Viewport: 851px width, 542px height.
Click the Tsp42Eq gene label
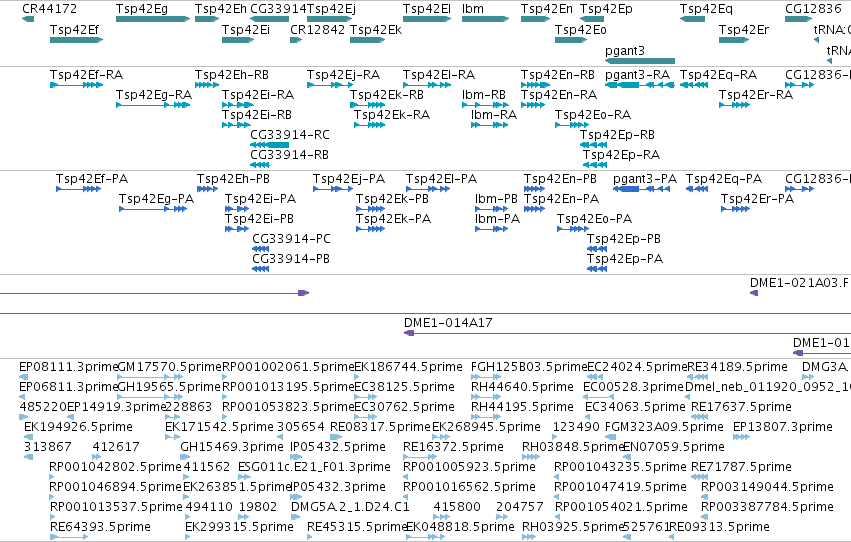click(706, 9)
